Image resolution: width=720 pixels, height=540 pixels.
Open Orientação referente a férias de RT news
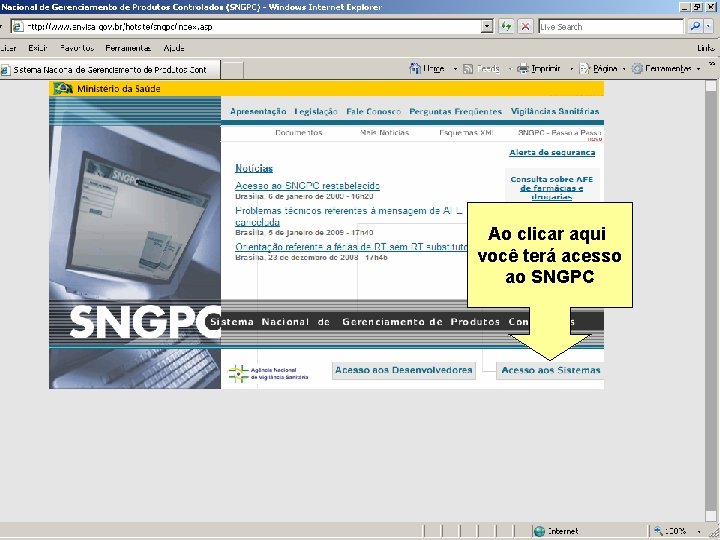coord(351,247)
